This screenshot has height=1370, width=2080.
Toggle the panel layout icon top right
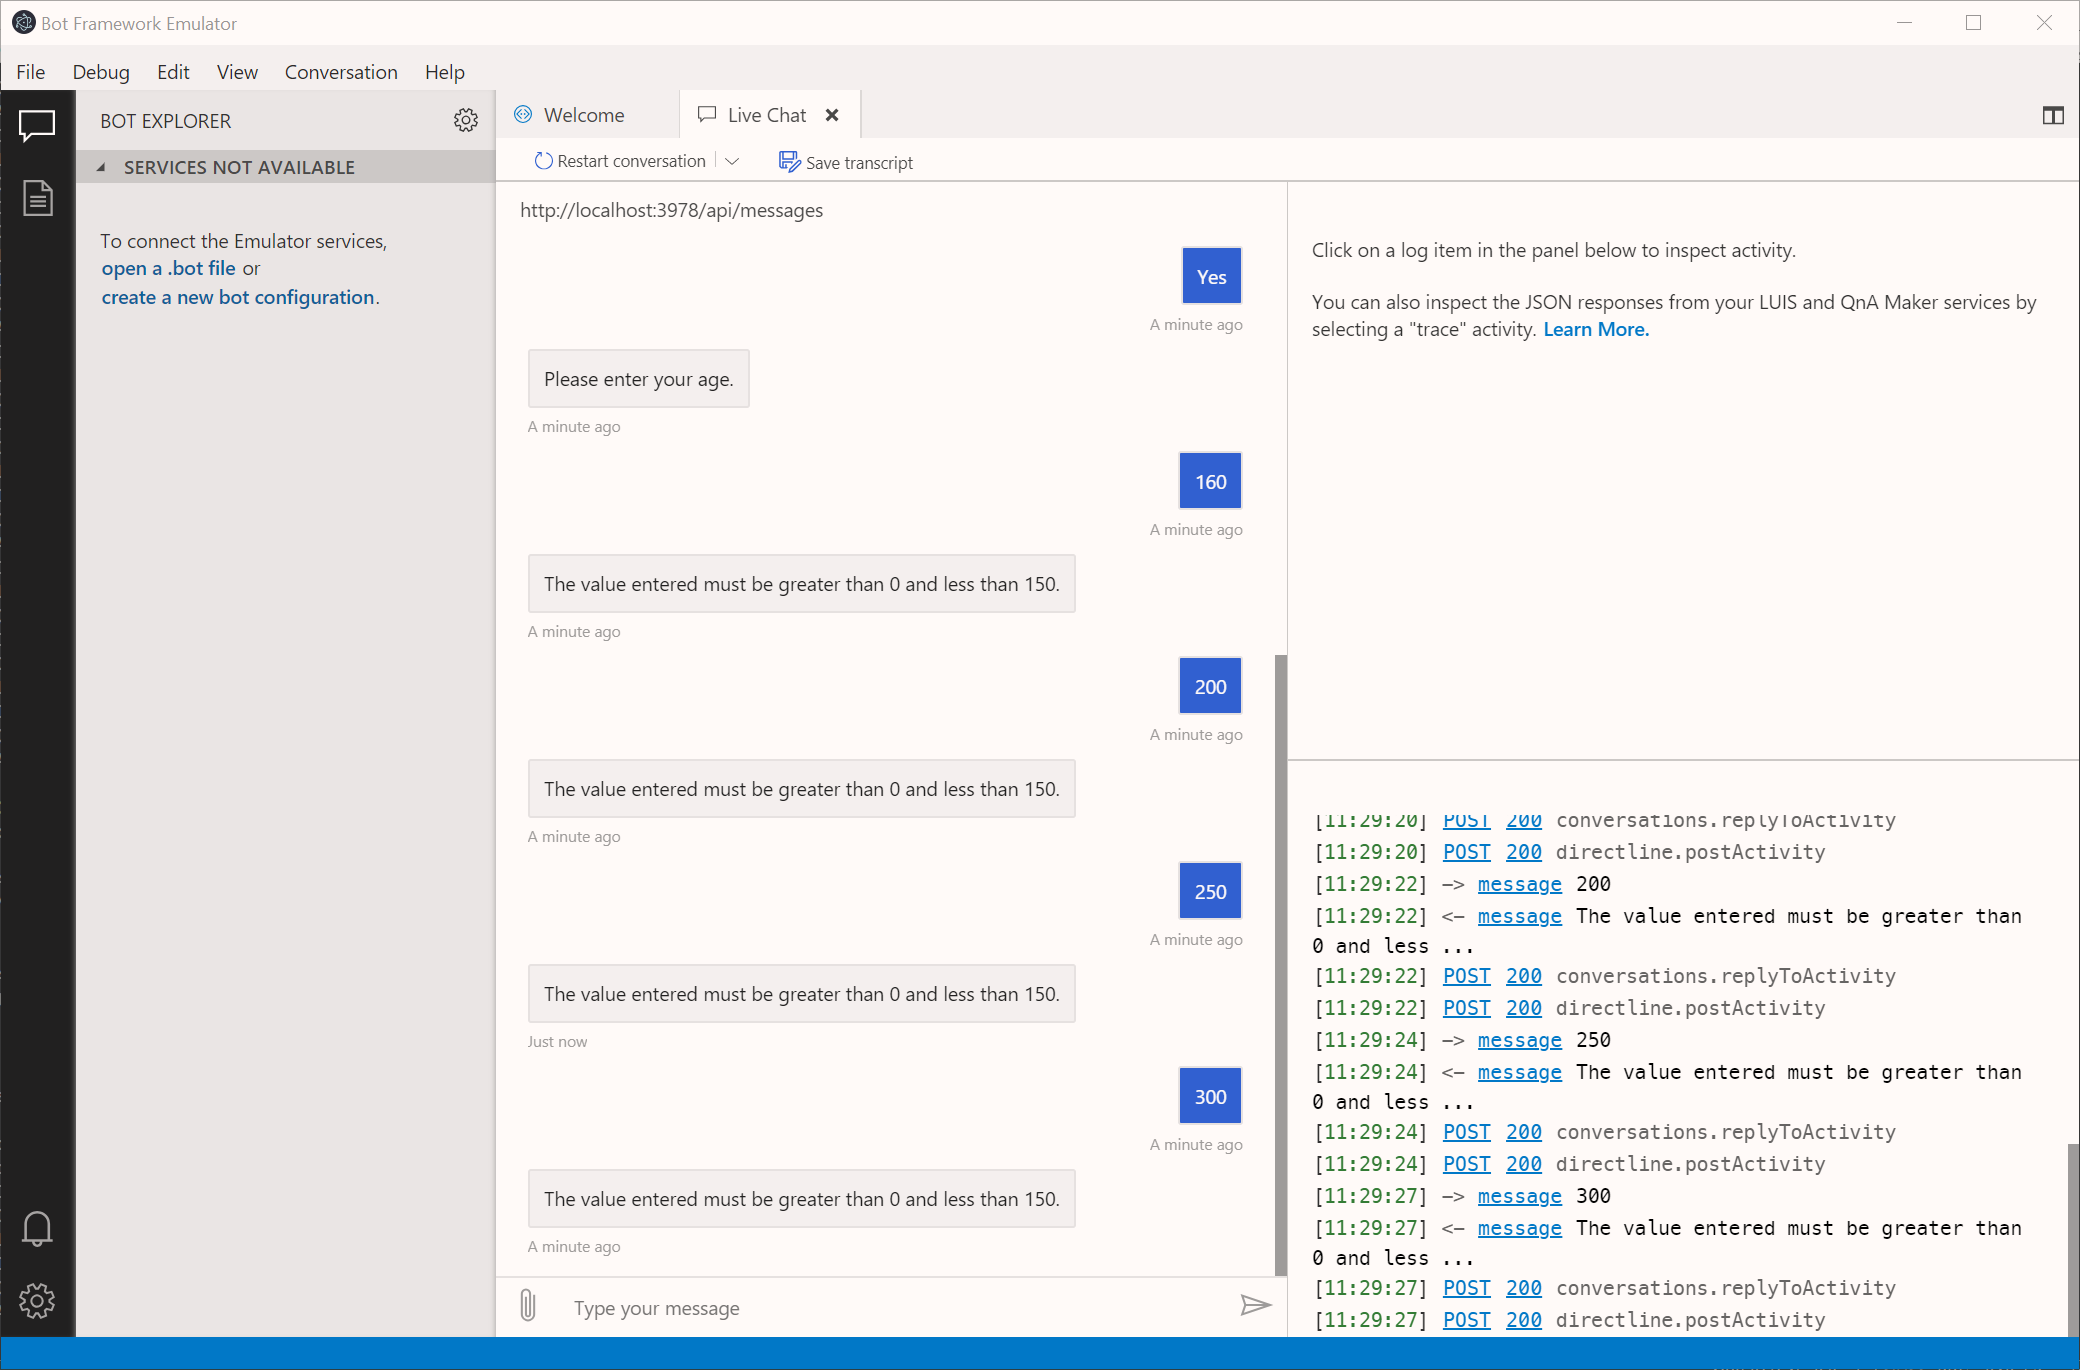(2051, 116)
